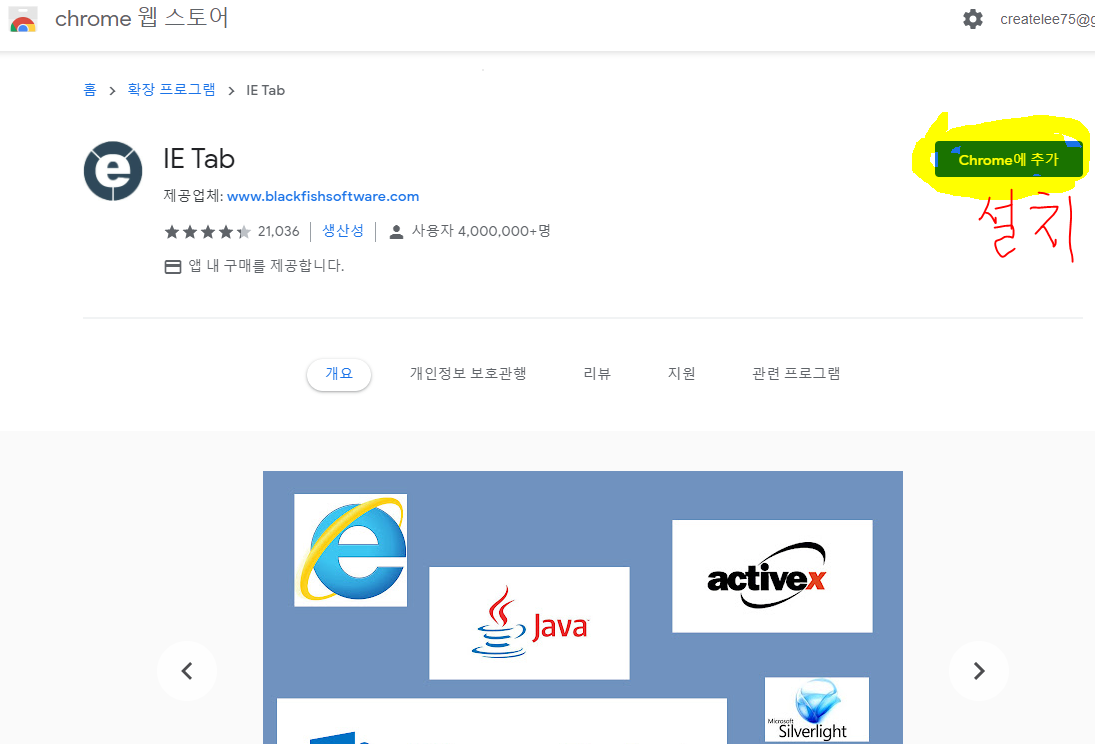This screenshot has width=1095, height=744.
Task: Click the IE Tab extension logo icon
Action: 113,171
